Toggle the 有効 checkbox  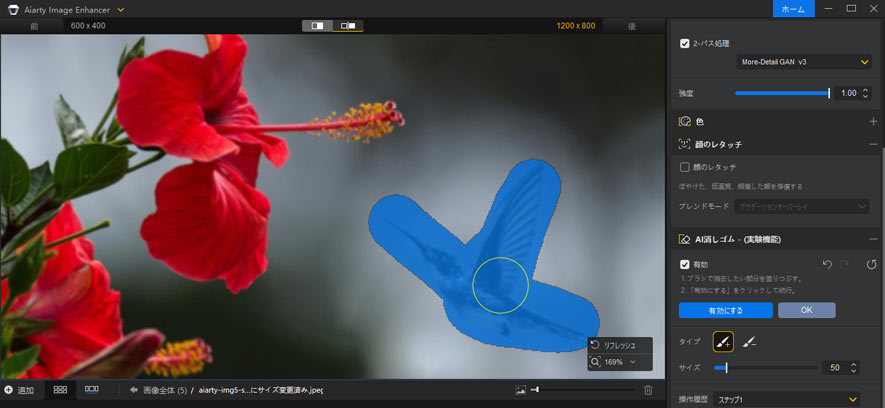685,264
